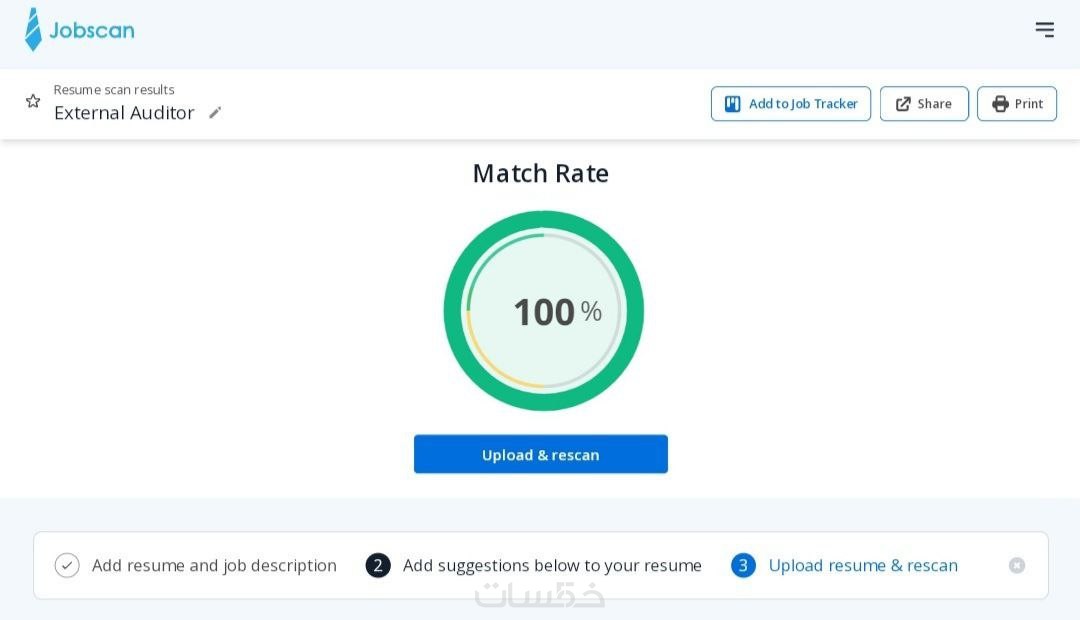This screenshot has width=1080, height=620.
Task: Select the step 3 number badge
Action: (743, 566)
